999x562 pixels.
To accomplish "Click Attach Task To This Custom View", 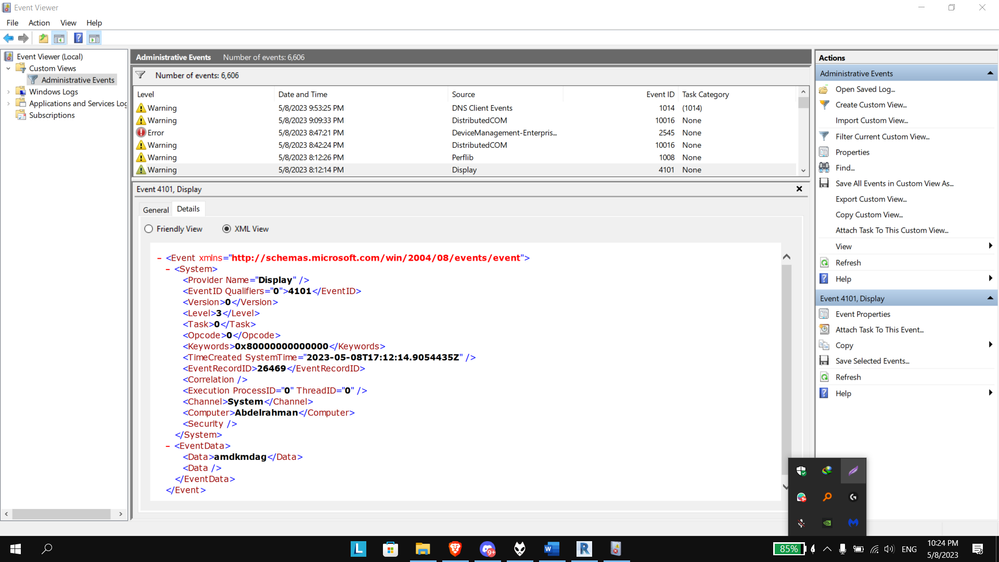I will [x=892, y=230].
